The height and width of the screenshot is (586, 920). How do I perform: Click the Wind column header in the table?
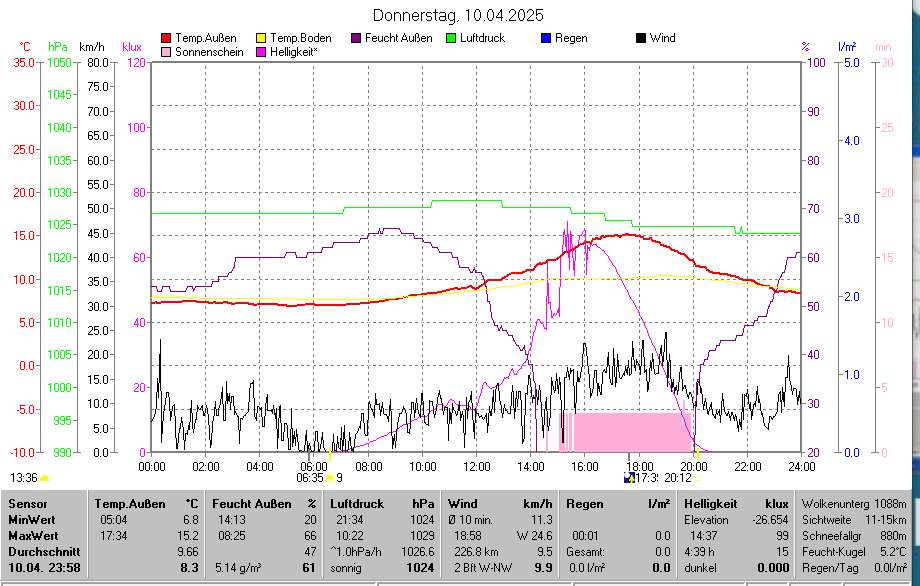pos(463,504)
